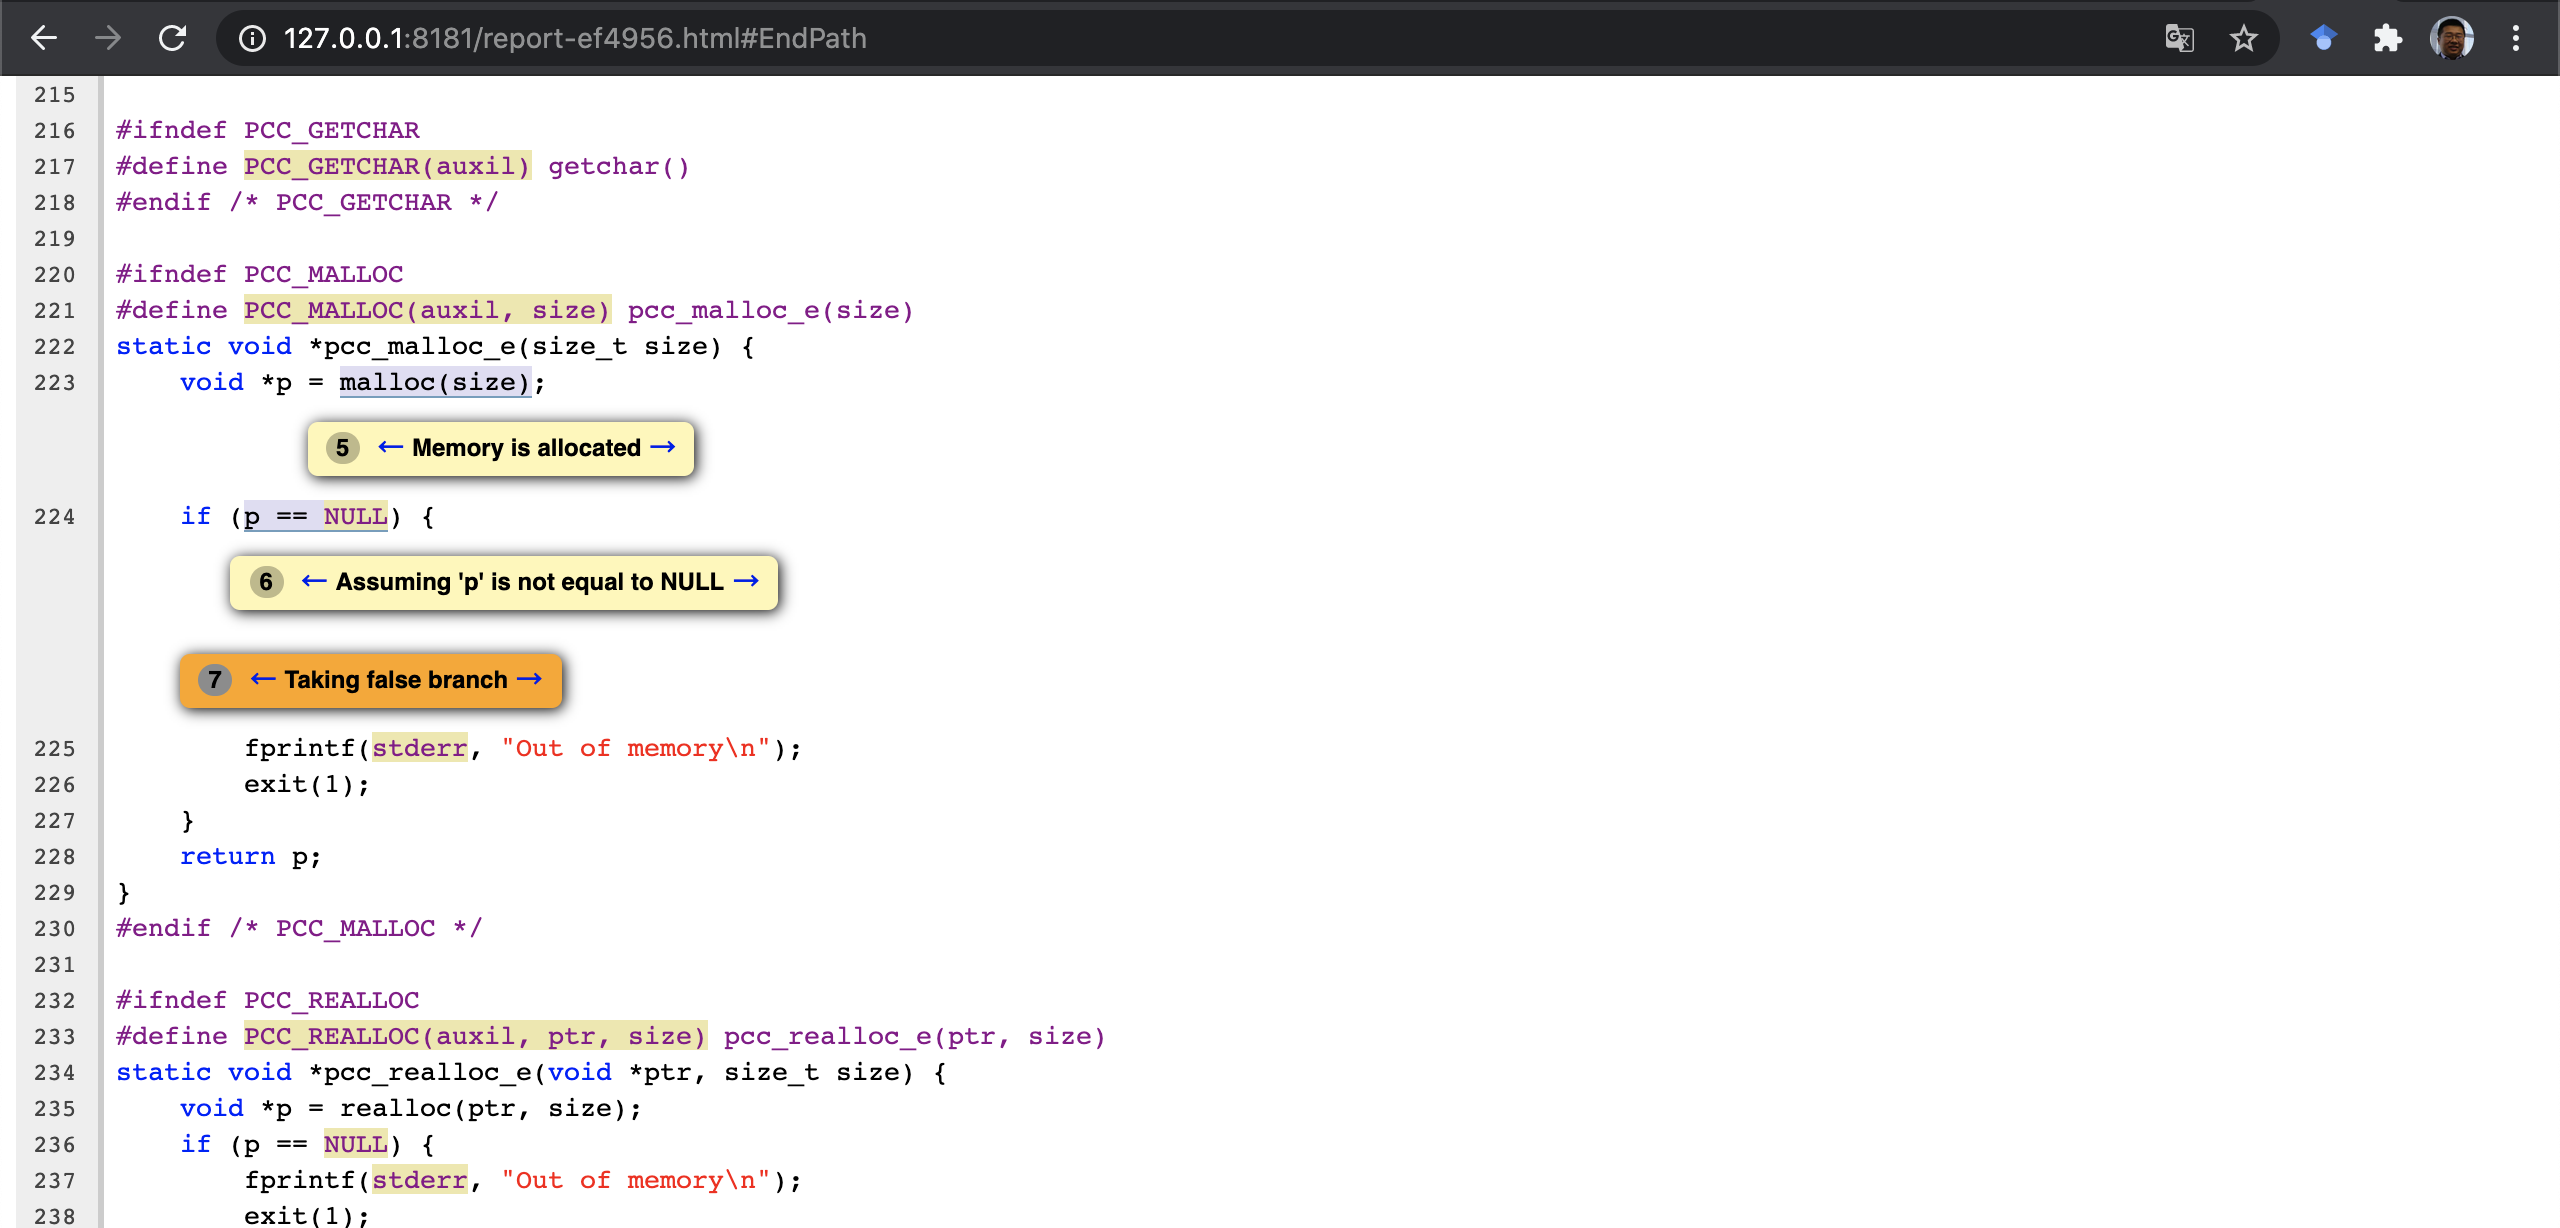Click the translate page icon
This screenshot has width=2560, height=1228.
click(2179, 38)
